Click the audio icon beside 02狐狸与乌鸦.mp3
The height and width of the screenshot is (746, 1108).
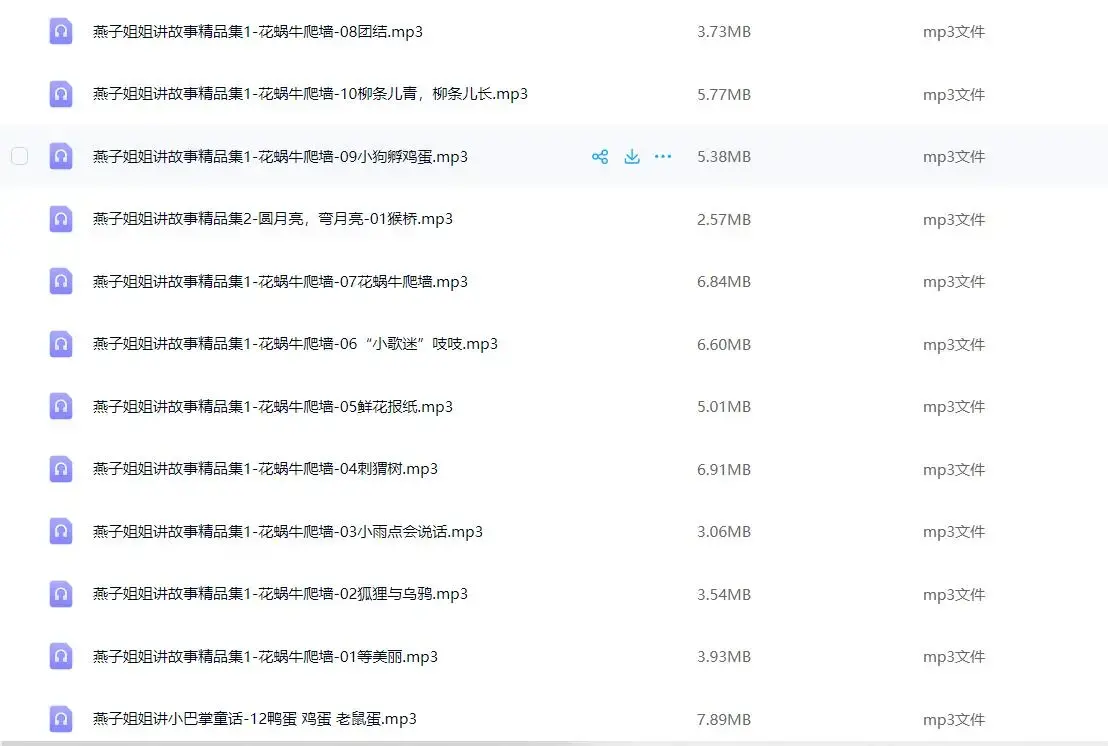pos(60,593)
